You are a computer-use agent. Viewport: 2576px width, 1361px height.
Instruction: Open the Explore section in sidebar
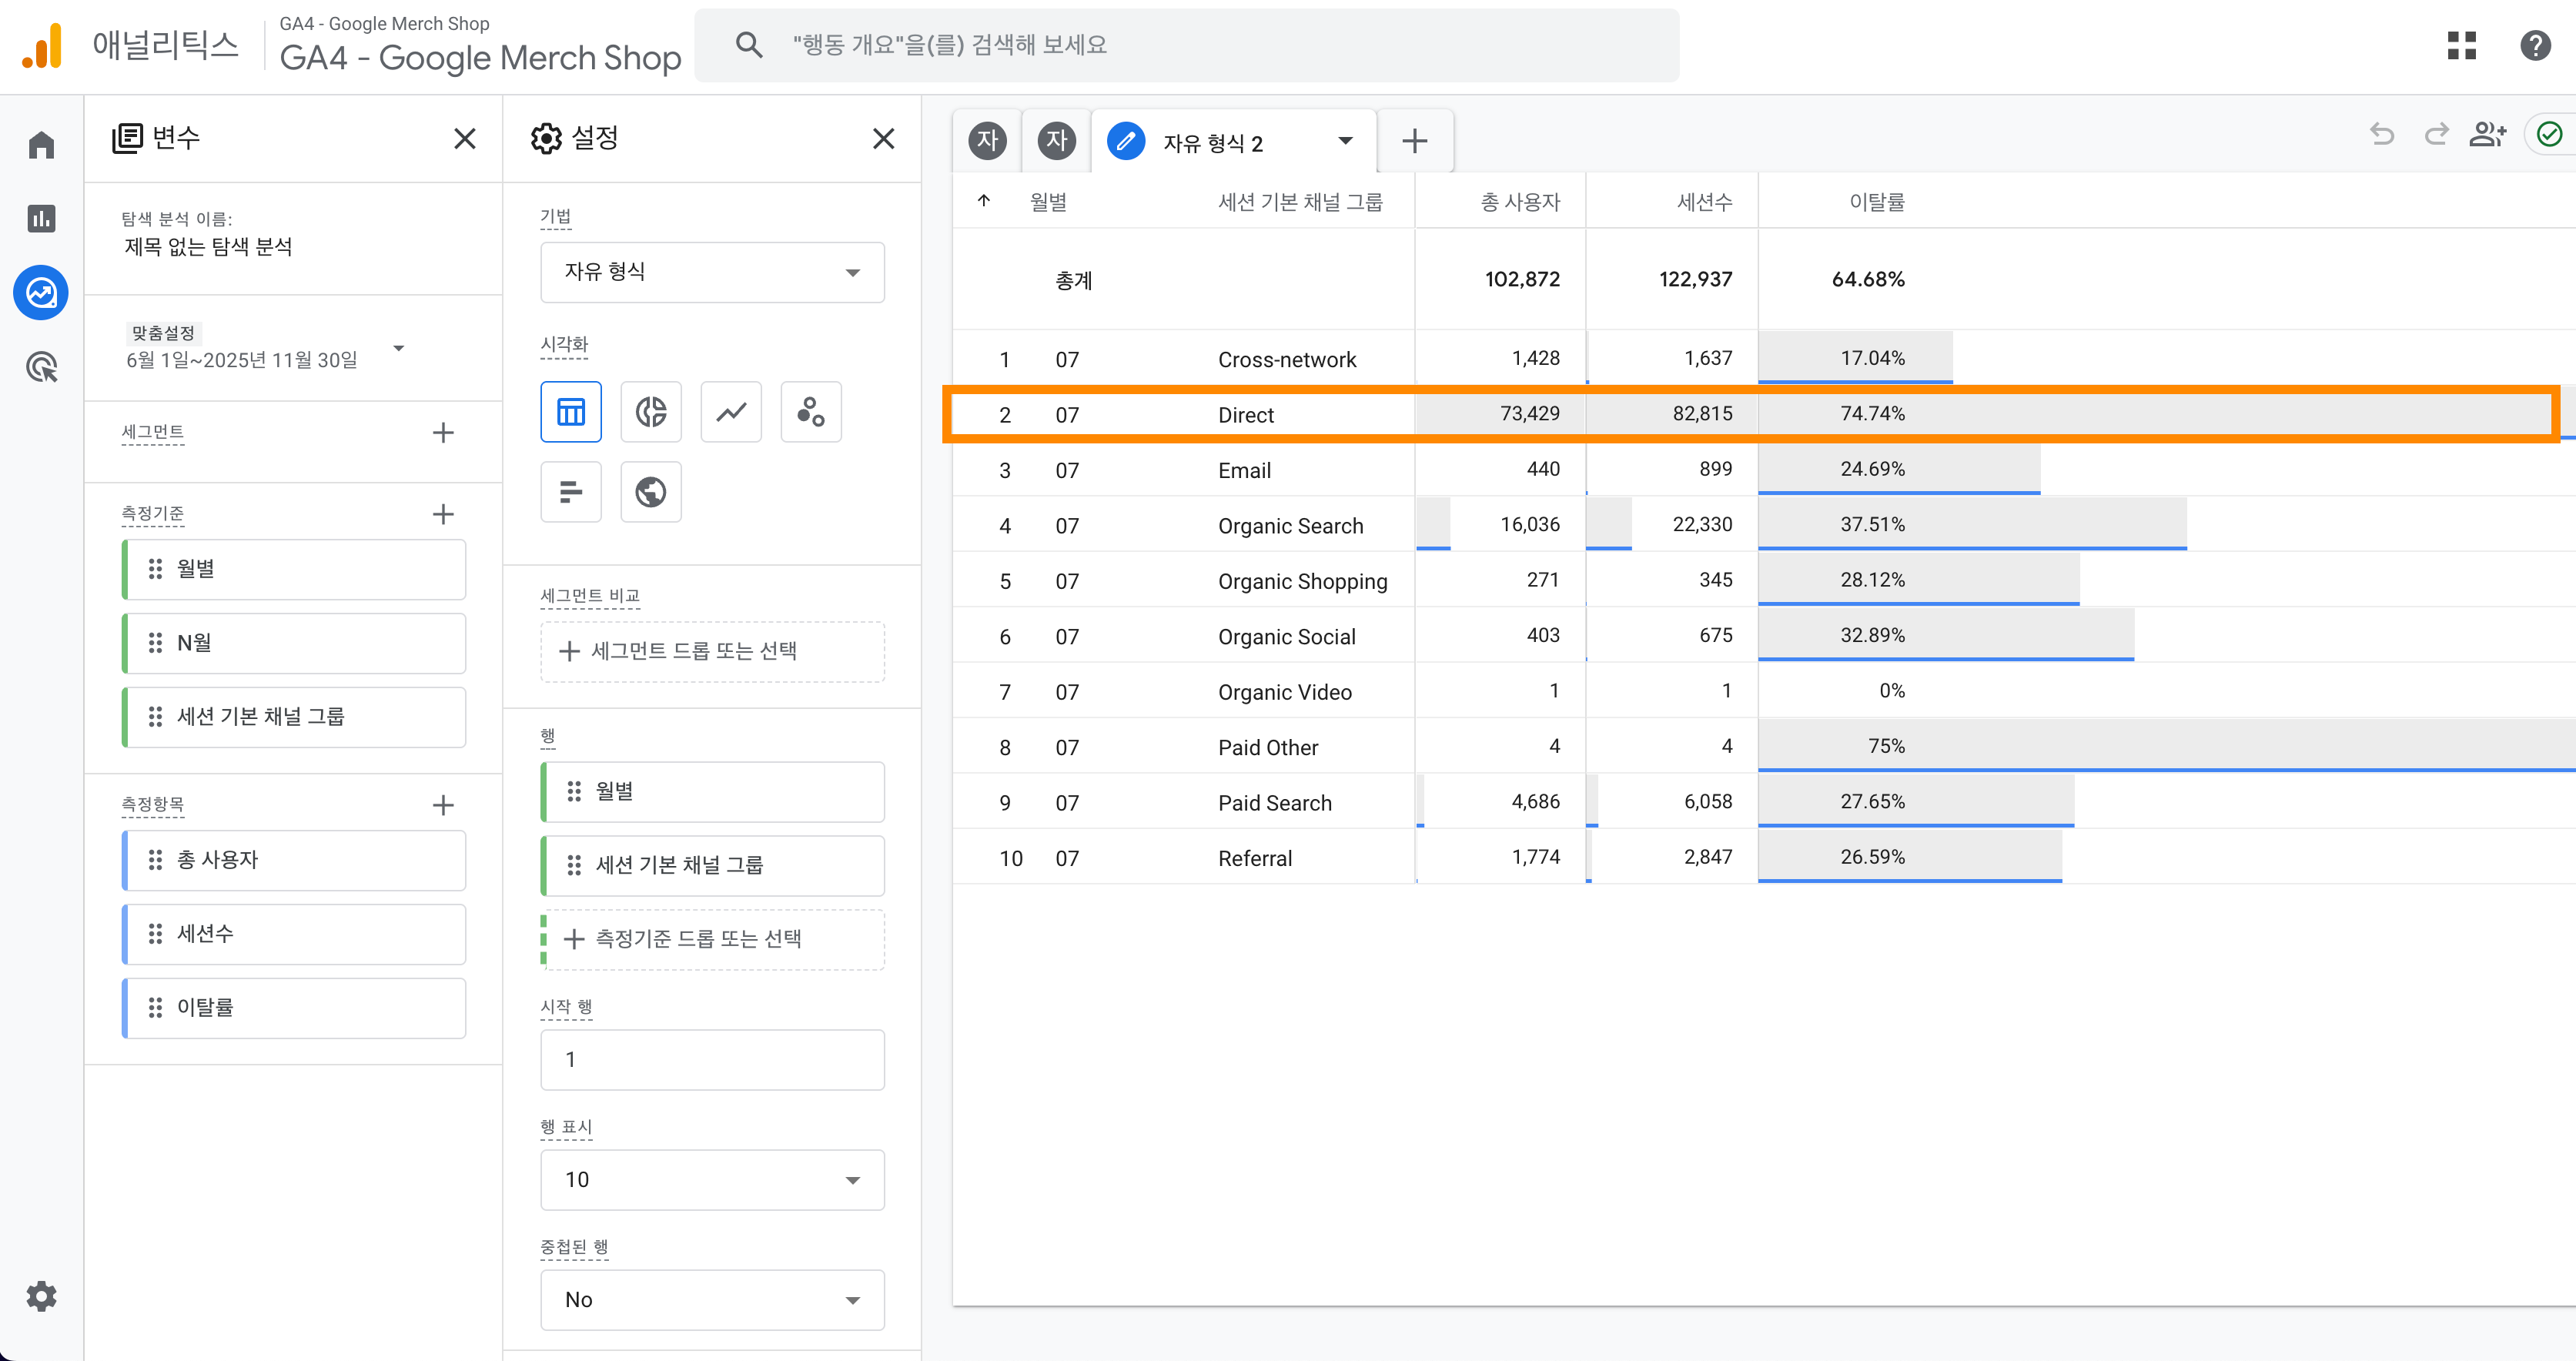pos(41,293)
